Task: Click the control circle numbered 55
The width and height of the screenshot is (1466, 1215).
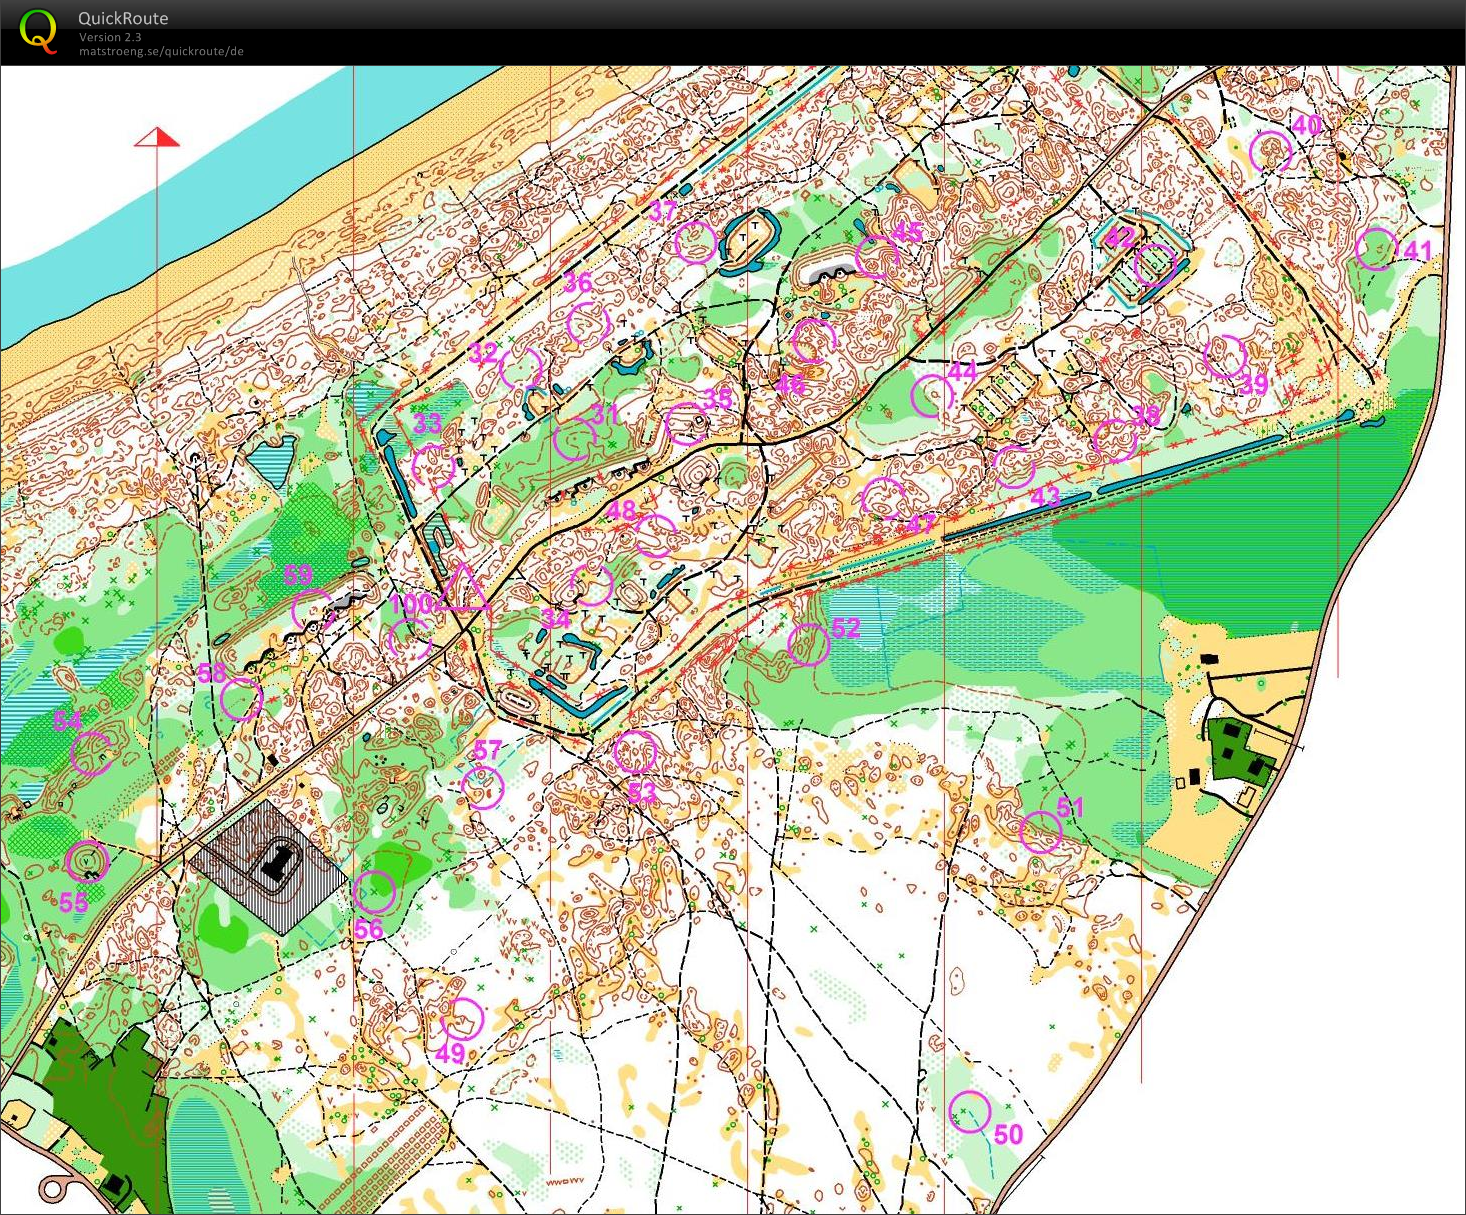Action: [86, 861]
